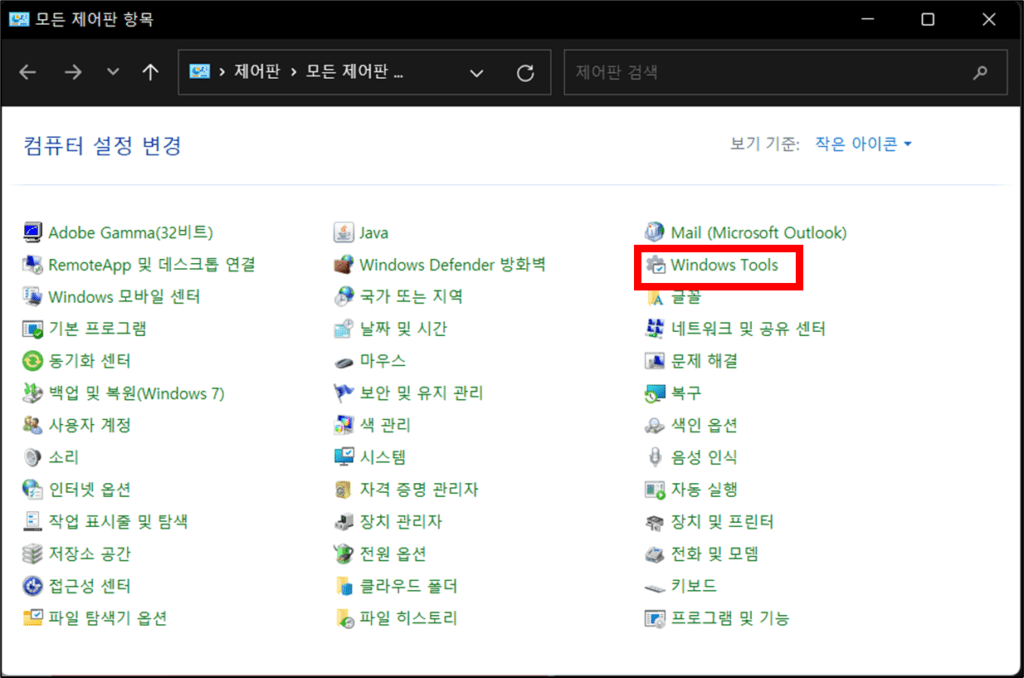The width and height of the screenshot is (1024, 678).
Task: Click the 소리 speaker icon
Action: 32,457
